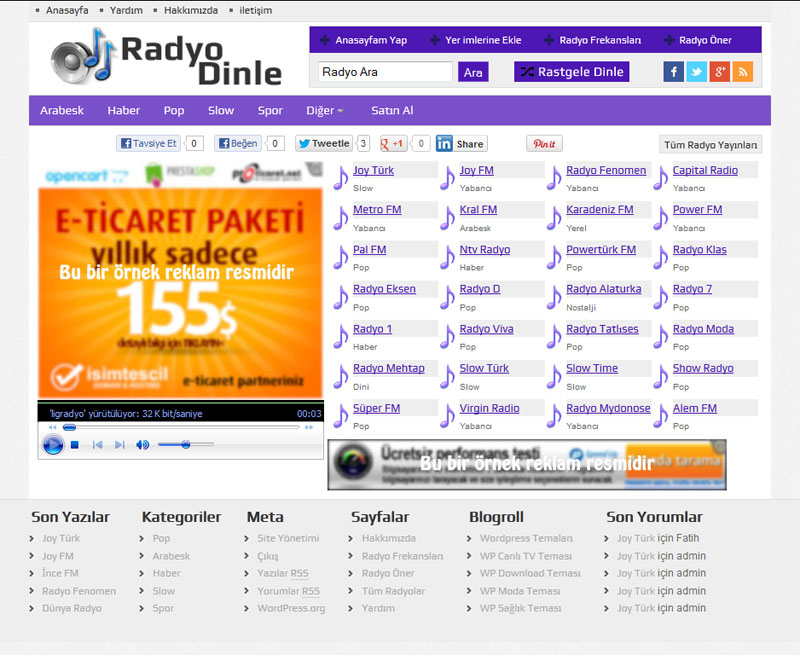Image resolution: width=800 pixels, height=655 pixels.
Task: Open the Satın Al menu item
Action: tap(392, 110)
